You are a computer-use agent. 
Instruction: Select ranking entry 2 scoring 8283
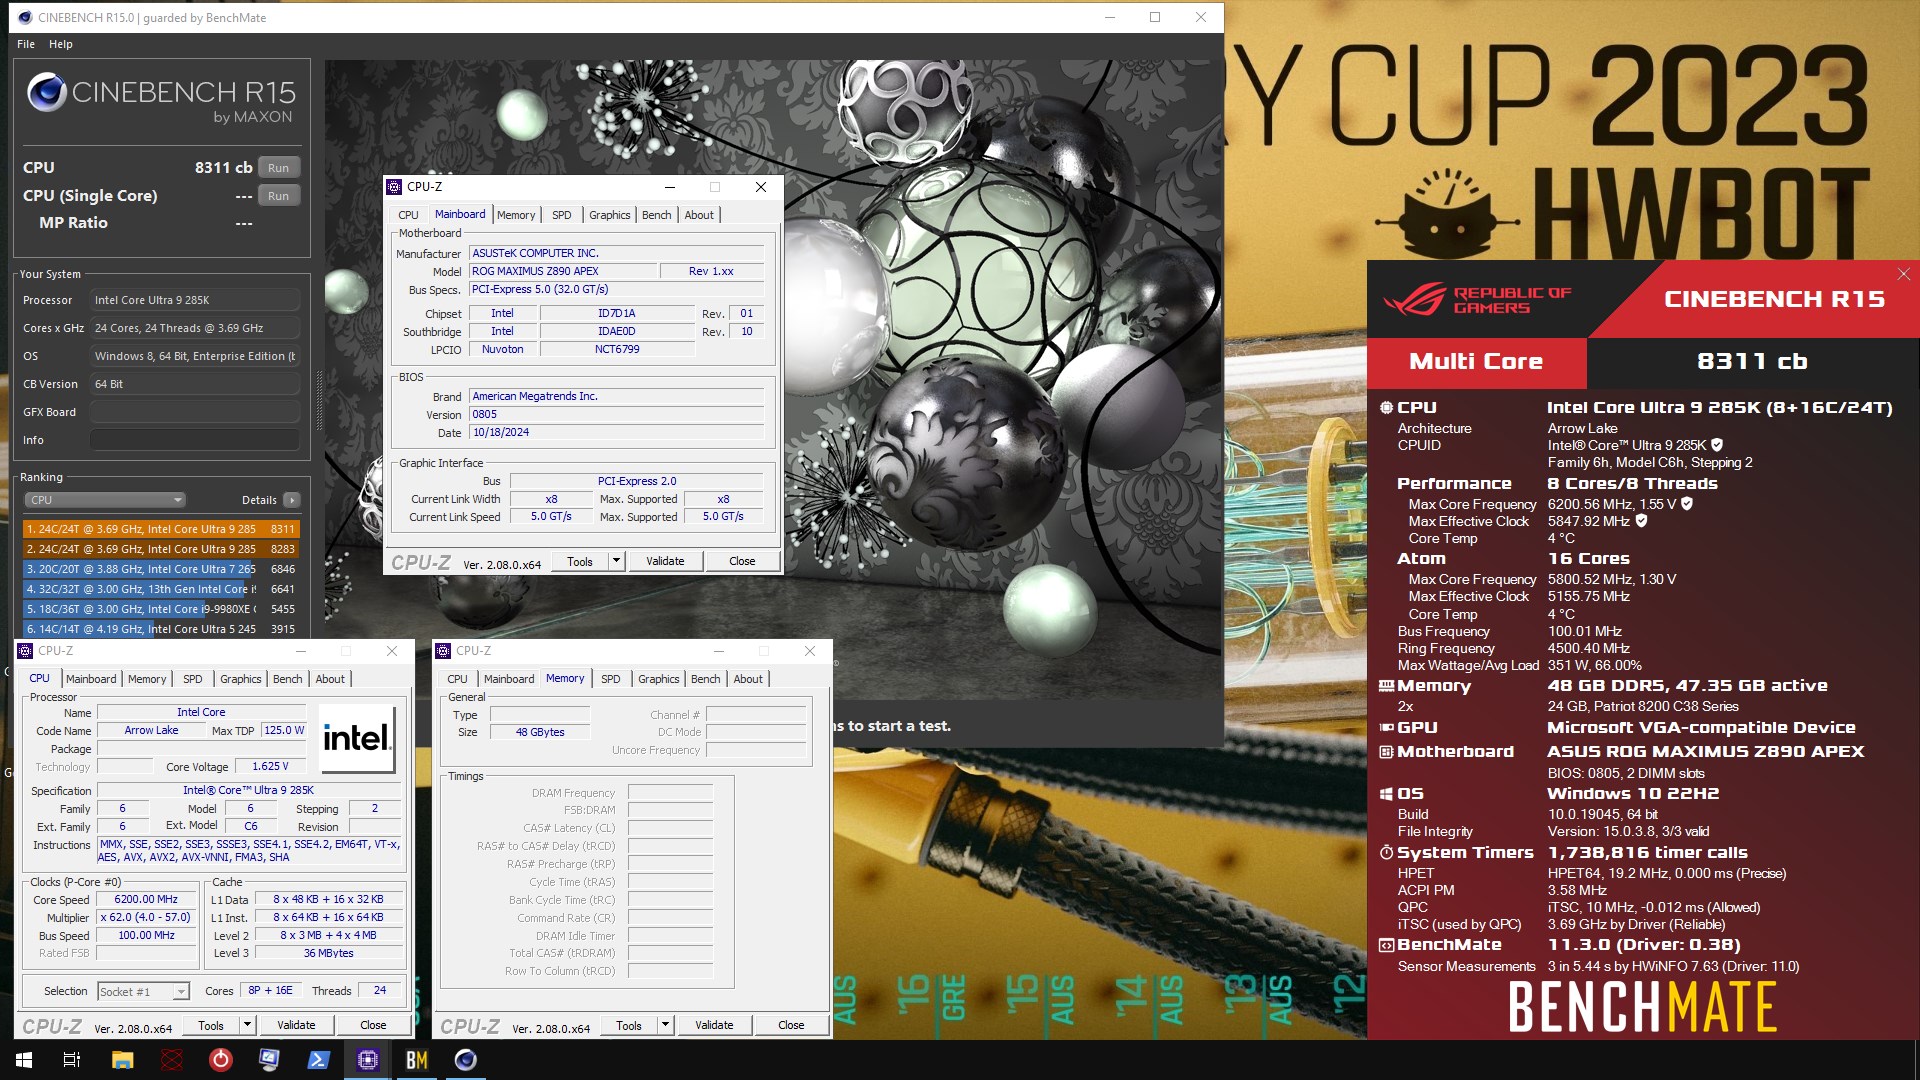(x=161, y=549)
